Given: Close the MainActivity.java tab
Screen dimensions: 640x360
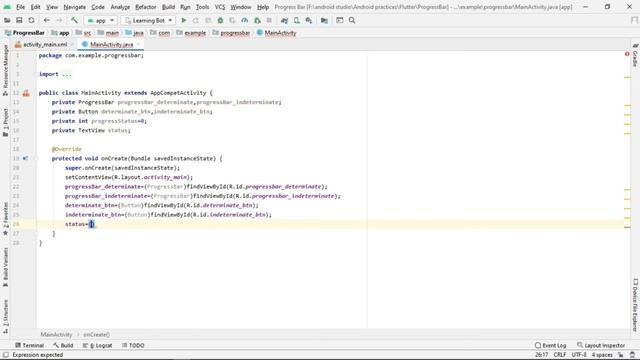Looking at the screenshot, I should tap(139, 44).
